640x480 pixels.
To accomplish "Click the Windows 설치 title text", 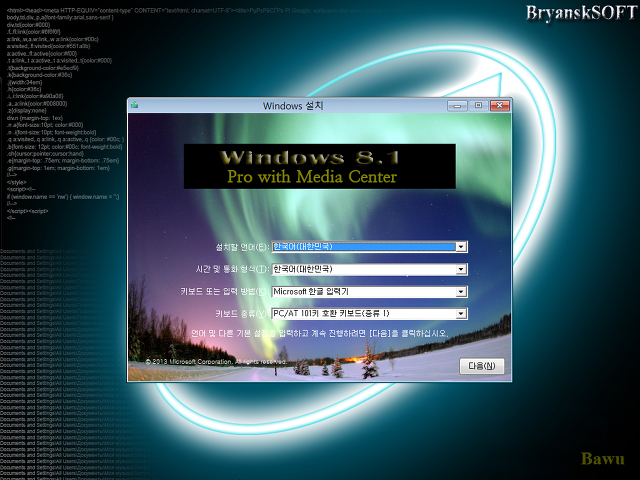I will click(x=293, y=106).
